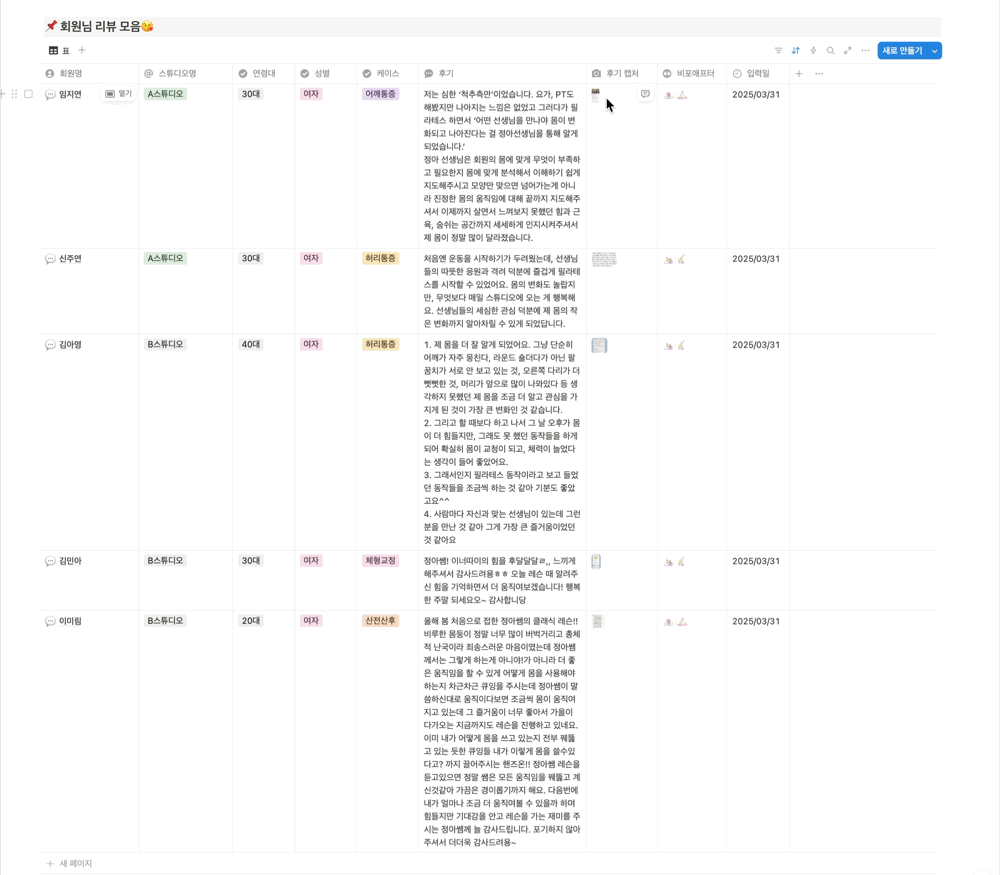This screenshot has width=1000, height=875.
Task: Open automations lightning bolt icon
Action: 813,50
